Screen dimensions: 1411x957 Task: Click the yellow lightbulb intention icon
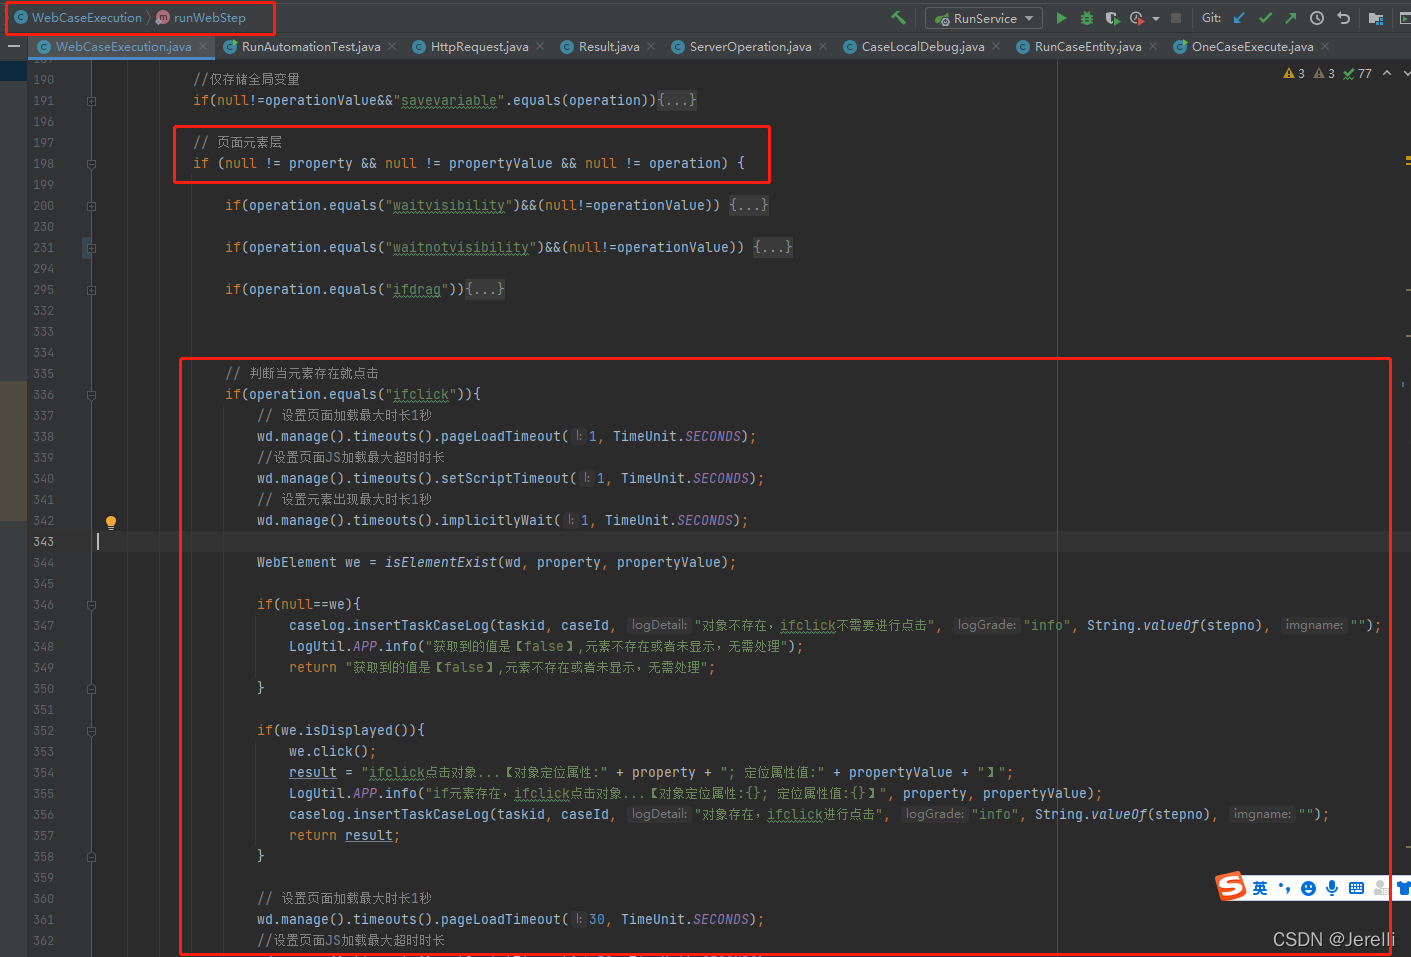pos(111,522)
